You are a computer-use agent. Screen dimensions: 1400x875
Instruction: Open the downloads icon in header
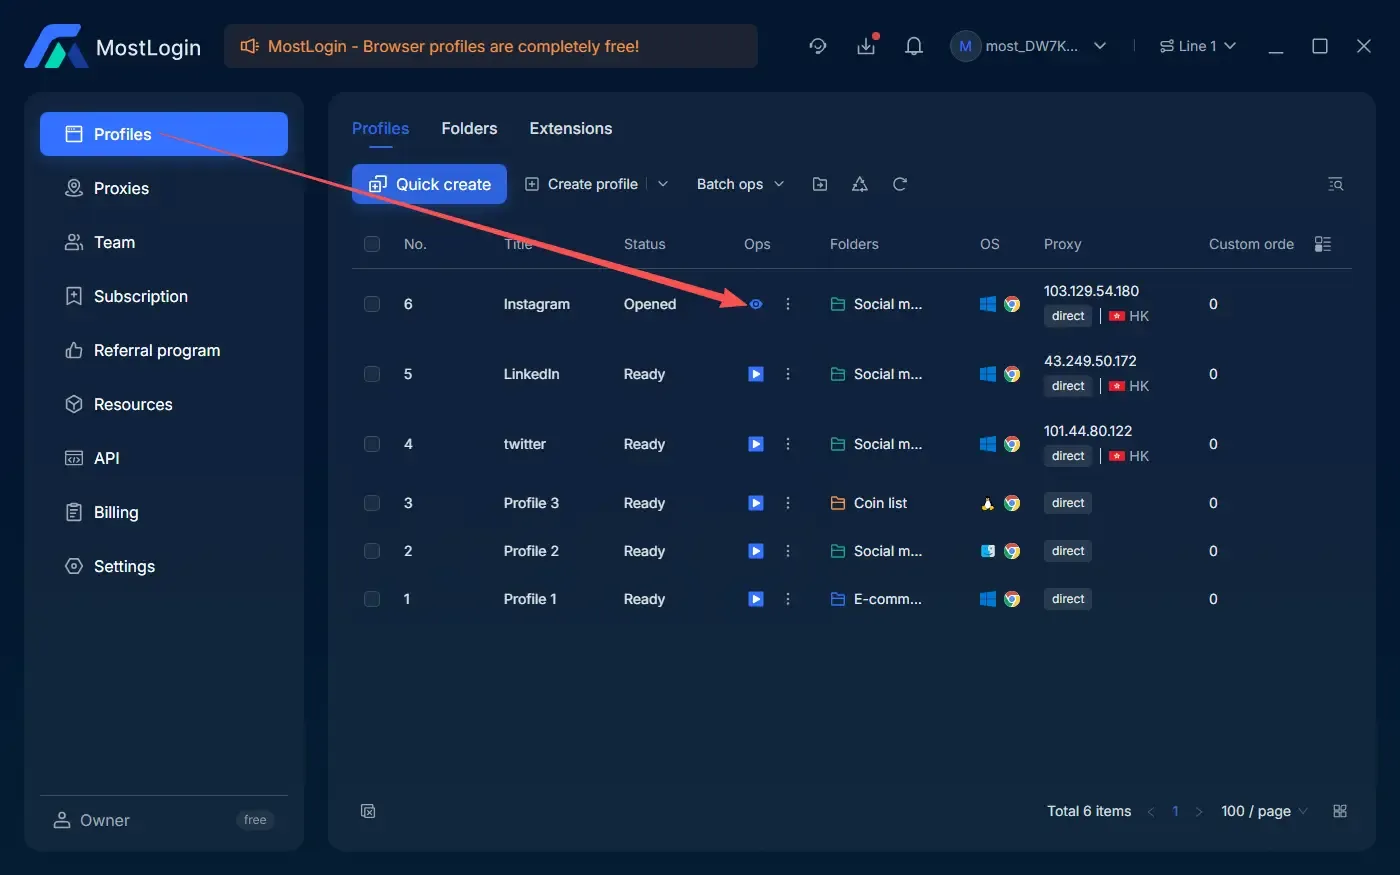866,46
